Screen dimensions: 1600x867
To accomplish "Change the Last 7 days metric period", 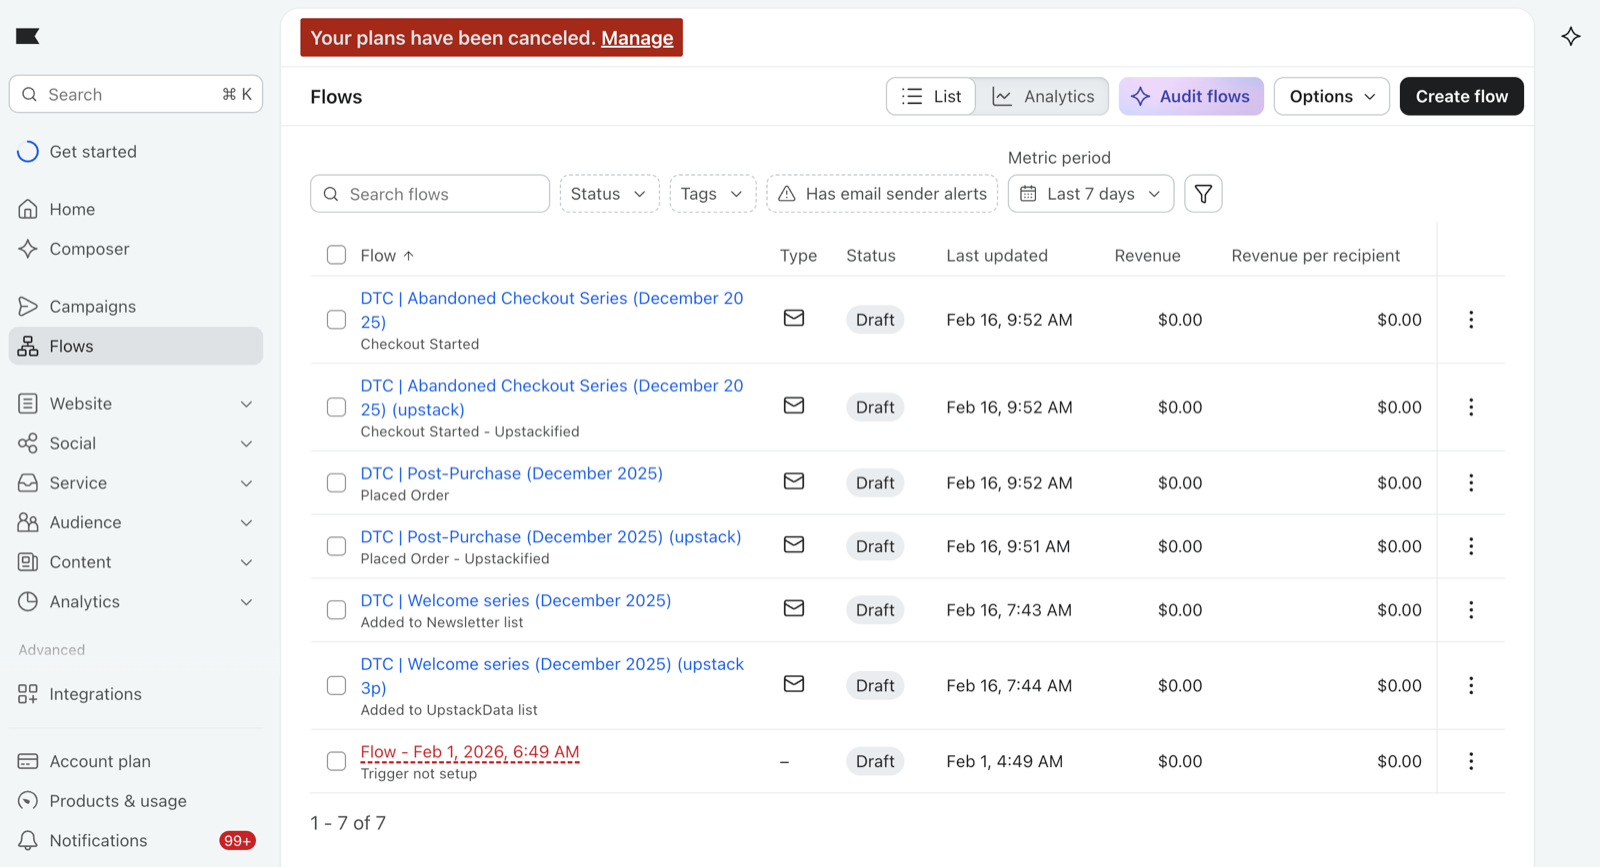I will click(1090, 194).
